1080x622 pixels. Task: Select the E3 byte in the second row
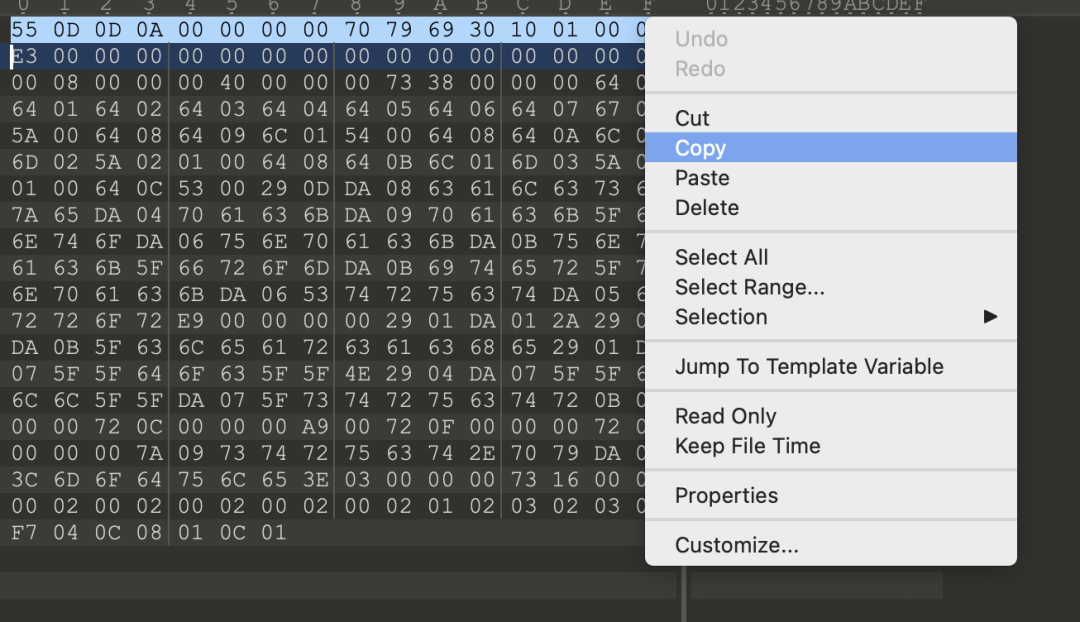coord(24,56)
